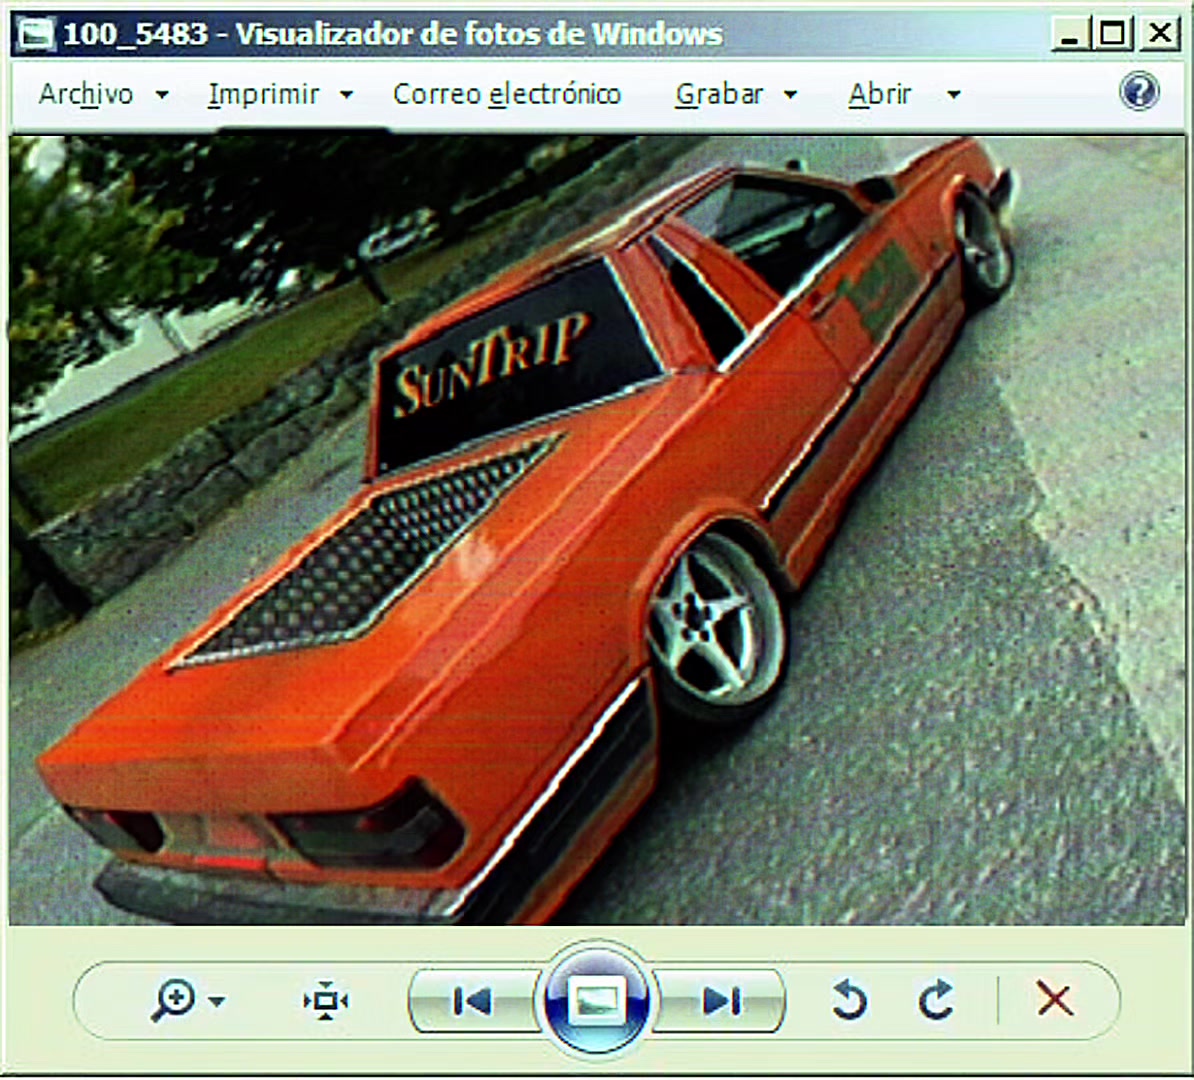
Task: Expand the Imprimir dropdown arrow
Action: click(346, 95)
